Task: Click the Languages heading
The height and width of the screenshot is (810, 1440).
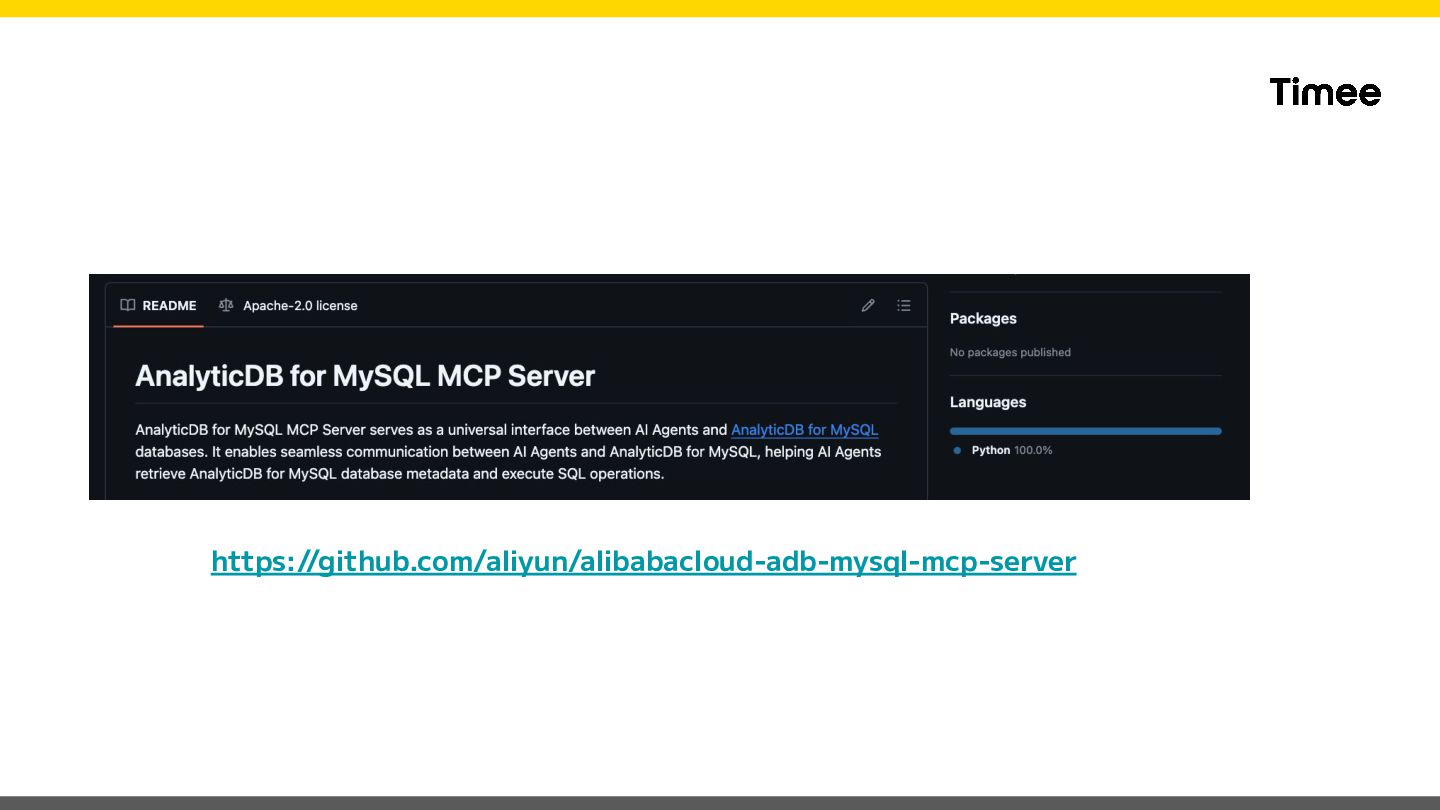Action: pyautogui.click(x=988, y=402)
